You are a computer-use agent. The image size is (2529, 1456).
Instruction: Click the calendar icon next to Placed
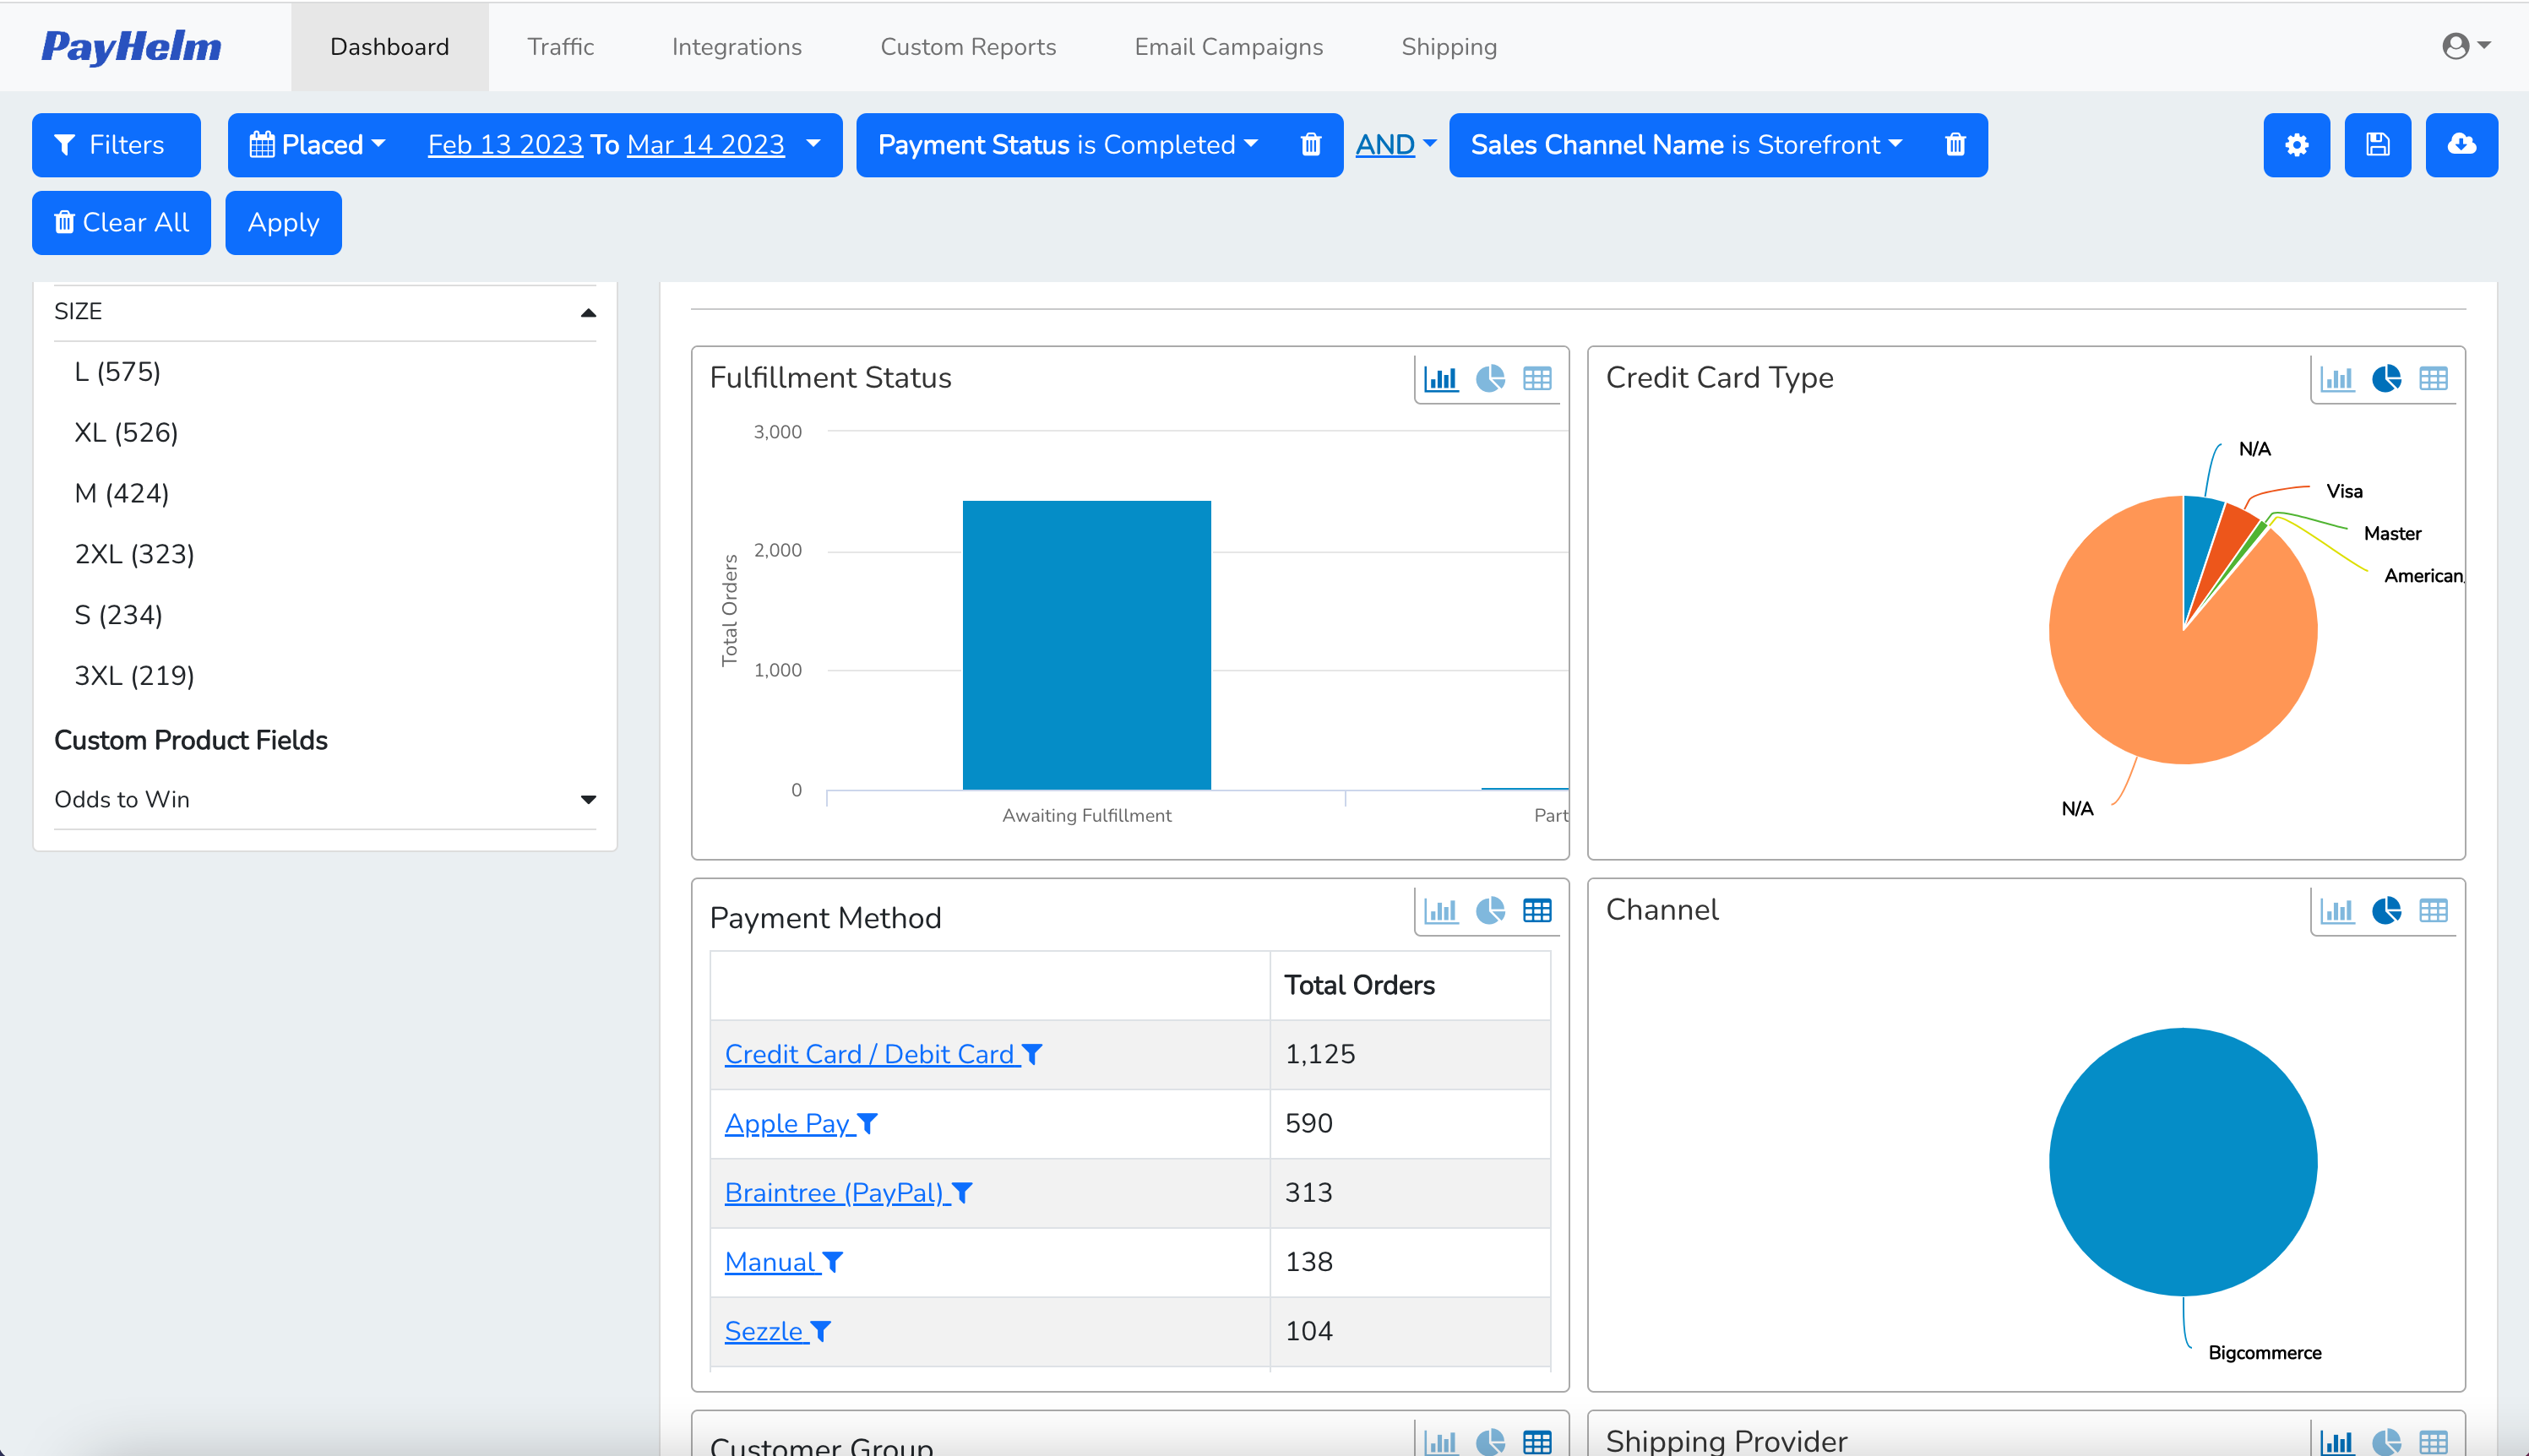click(x=262, y=144)
